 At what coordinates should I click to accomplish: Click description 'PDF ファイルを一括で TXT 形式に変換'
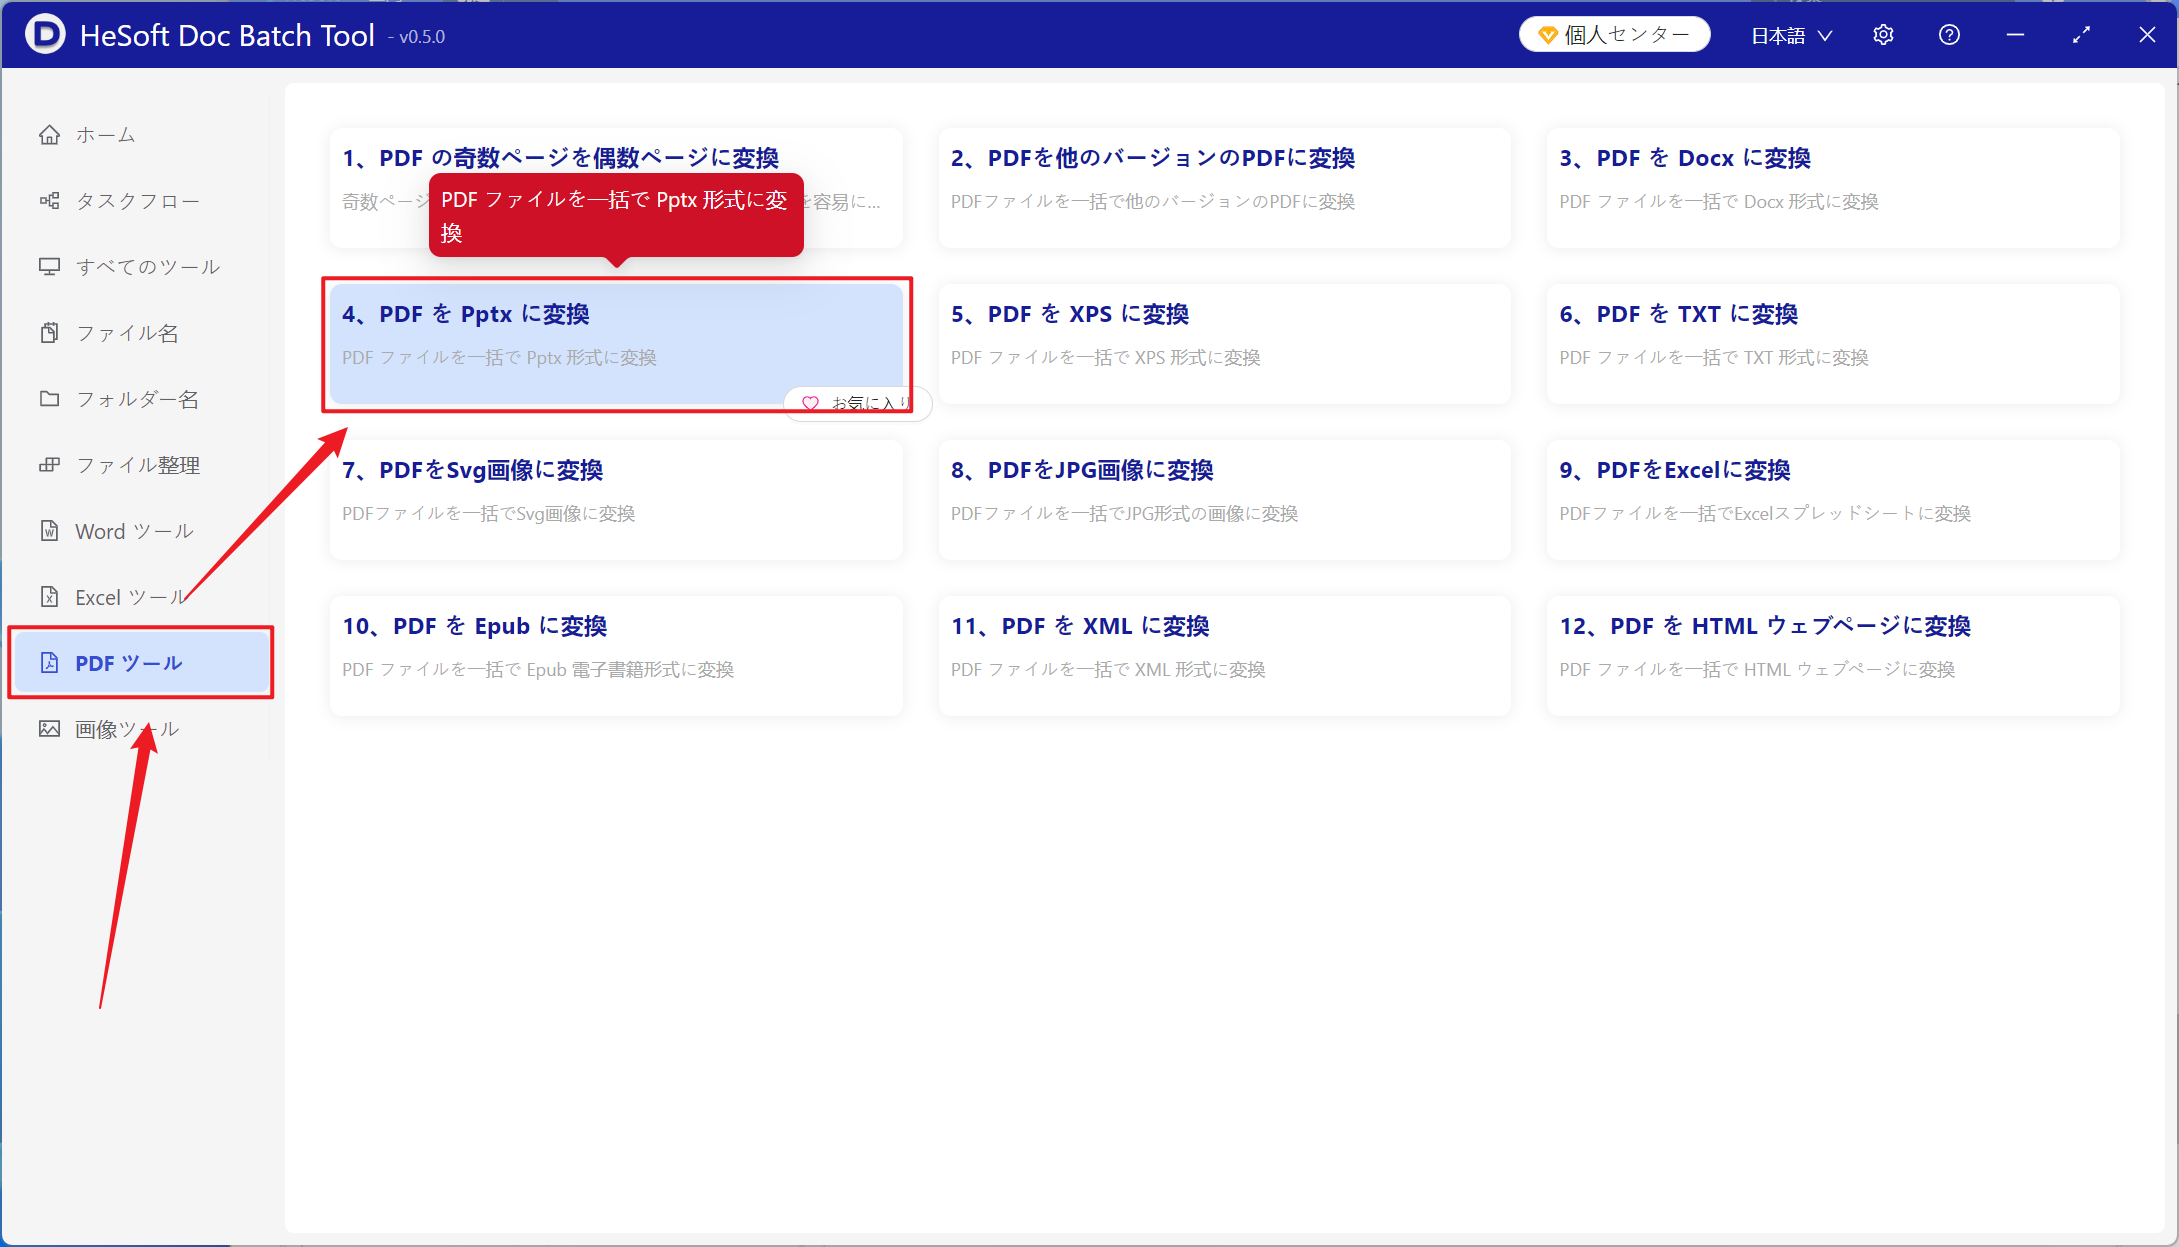[1713, 357]
